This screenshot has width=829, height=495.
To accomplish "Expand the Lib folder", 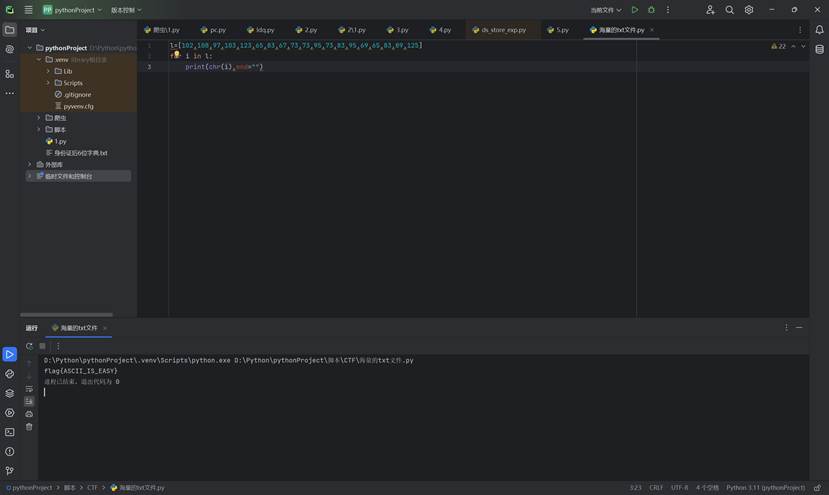I will click(x=48, y=71).
